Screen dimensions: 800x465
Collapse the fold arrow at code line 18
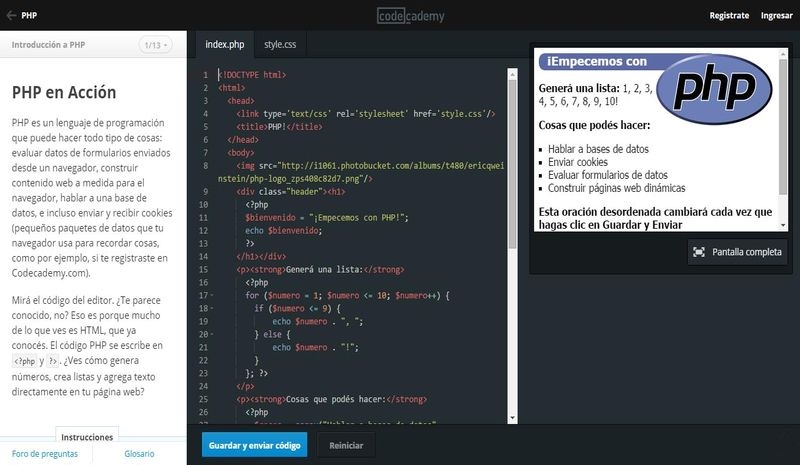(x=212, y=308)
